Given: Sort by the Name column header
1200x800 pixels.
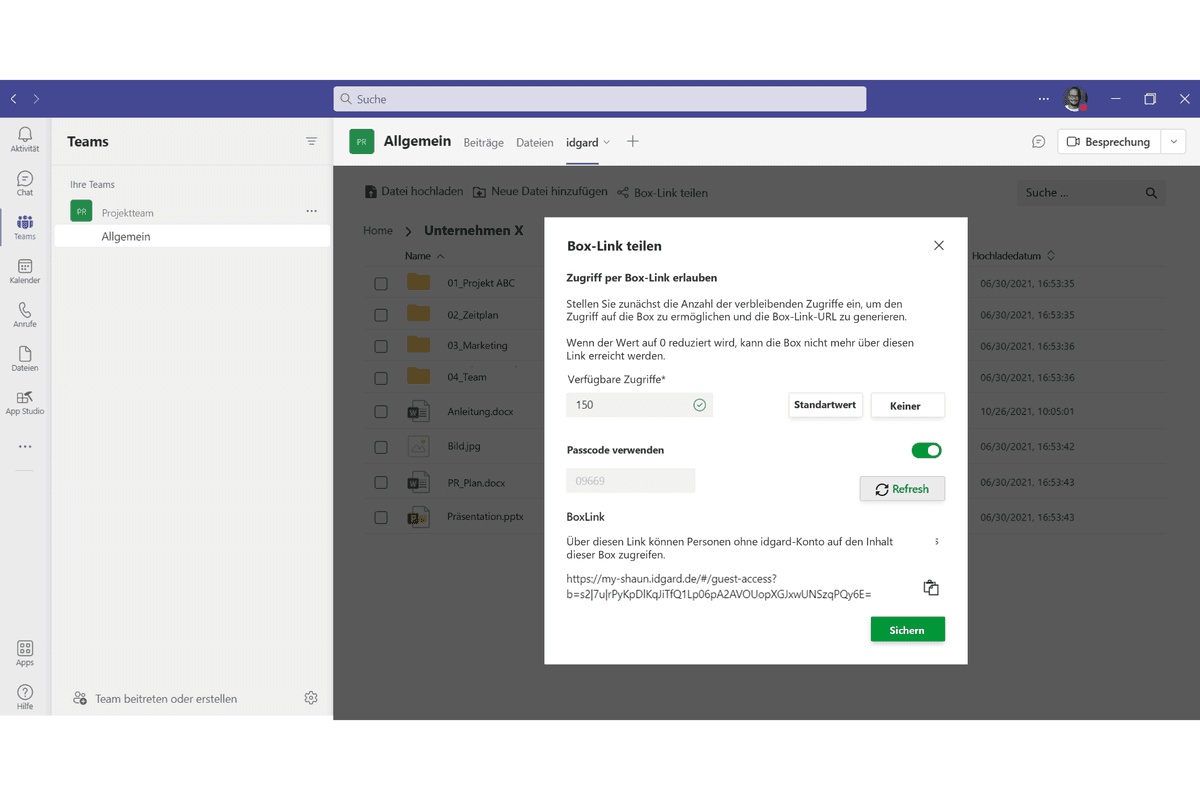Looking at the screenshot, I should point(424,256).
